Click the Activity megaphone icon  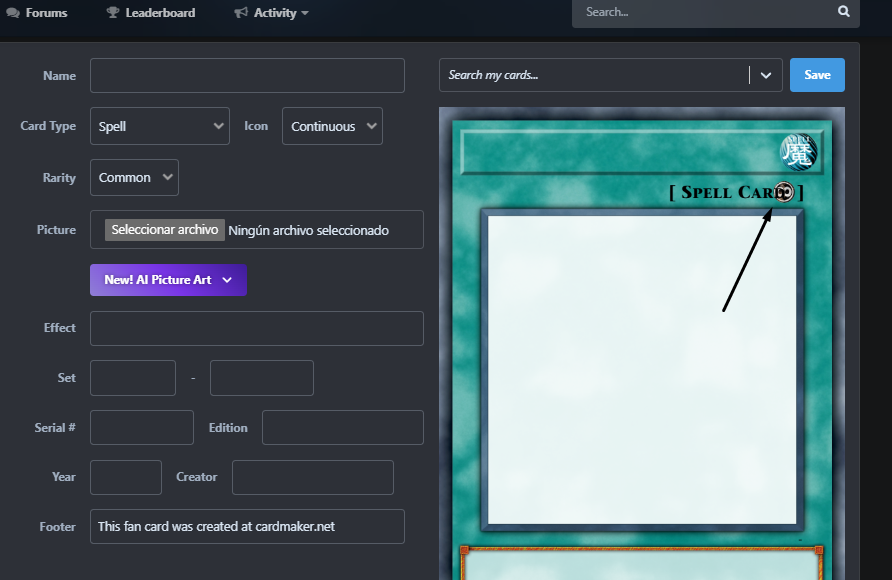241,13
